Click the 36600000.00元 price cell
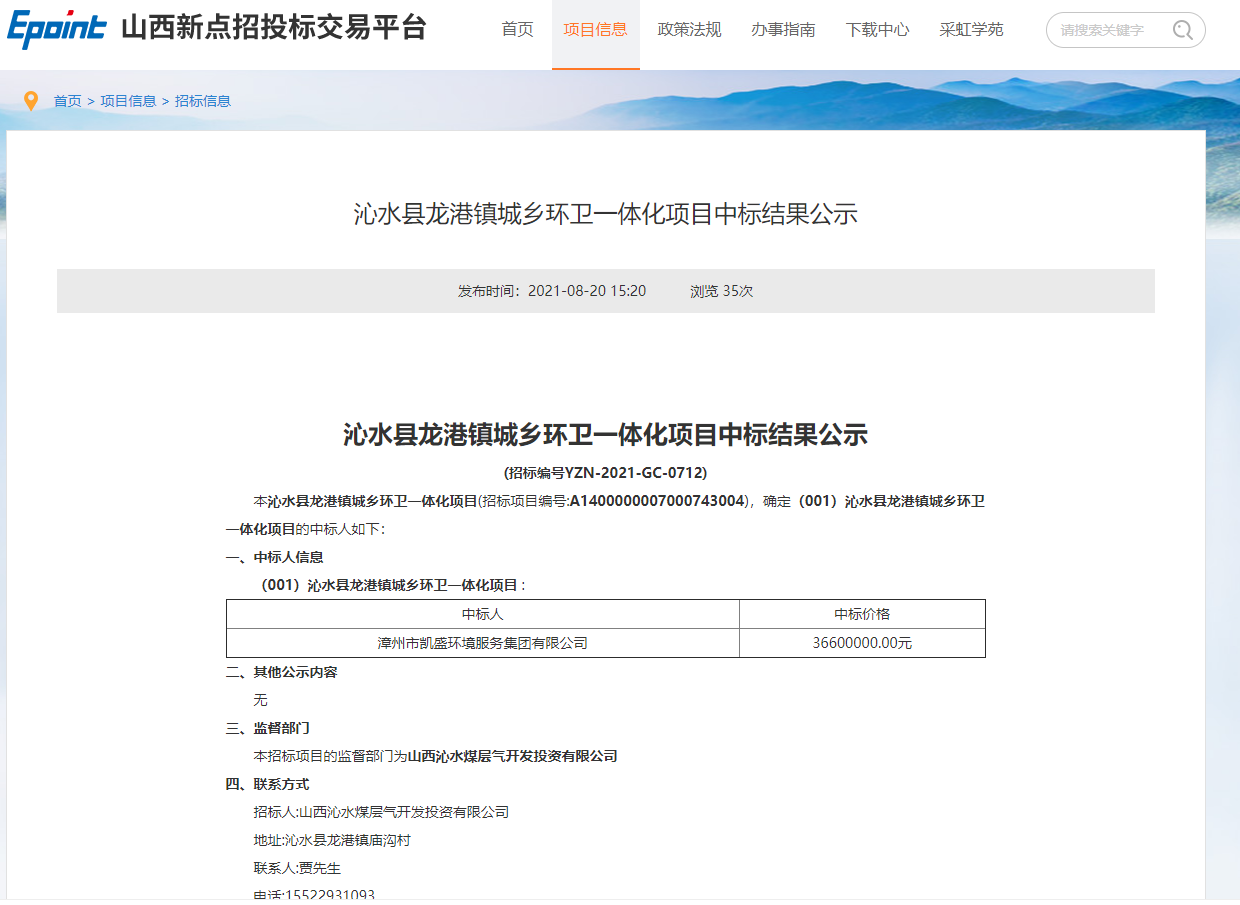 pyautogui.click(x=863, y=643)
